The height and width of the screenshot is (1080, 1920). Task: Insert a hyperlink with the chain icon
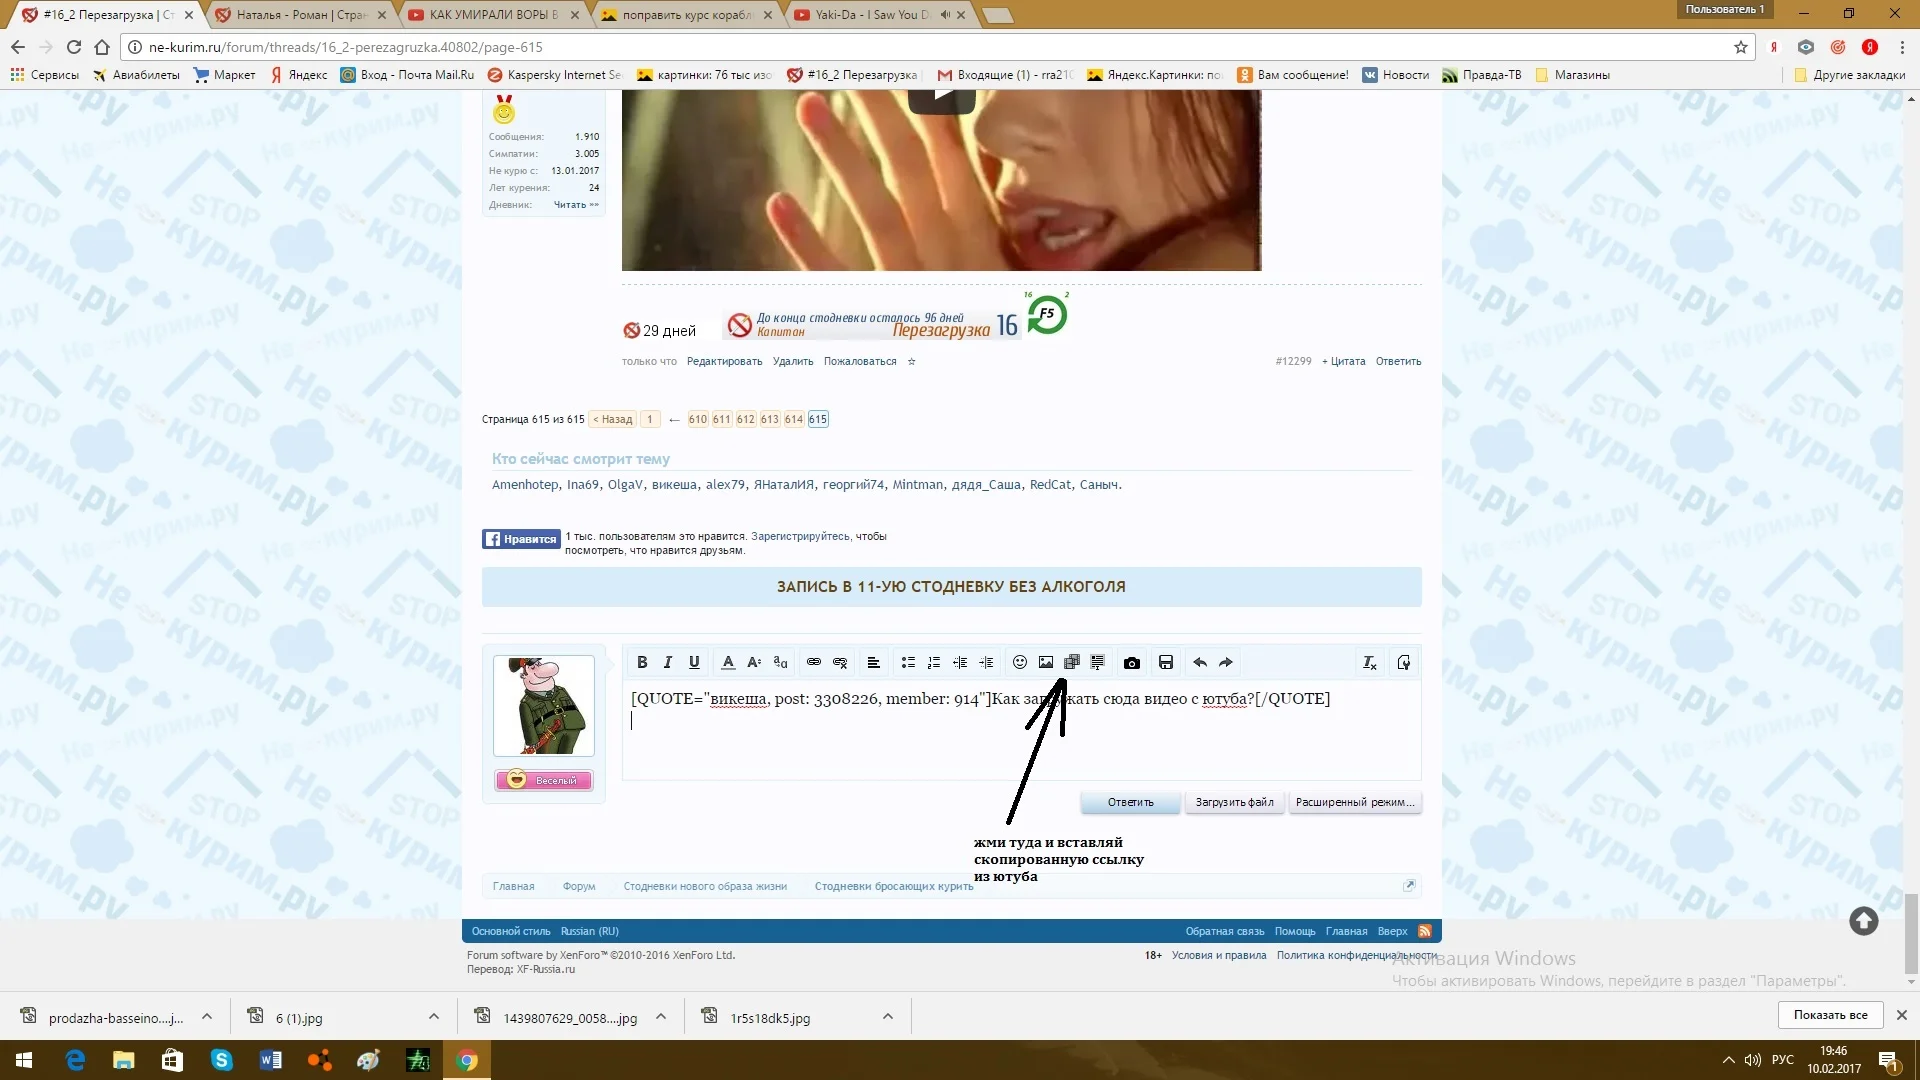click(813, 662)
